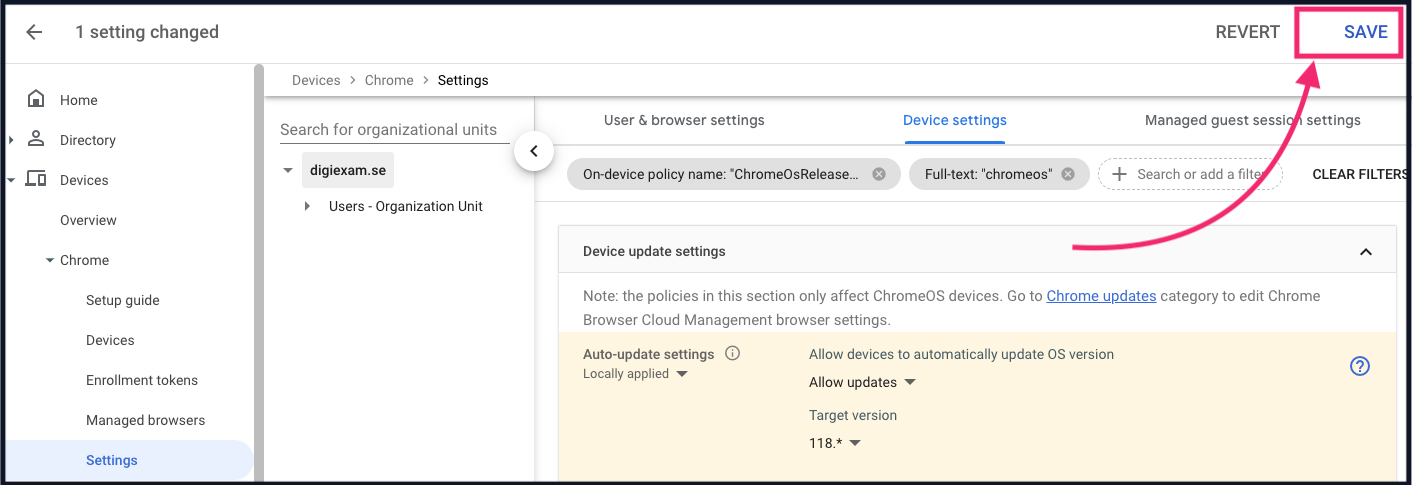This screenshot has width=1412, height=485.
Task: Open the Allow updates dropdown
Action: coord(863,382)
